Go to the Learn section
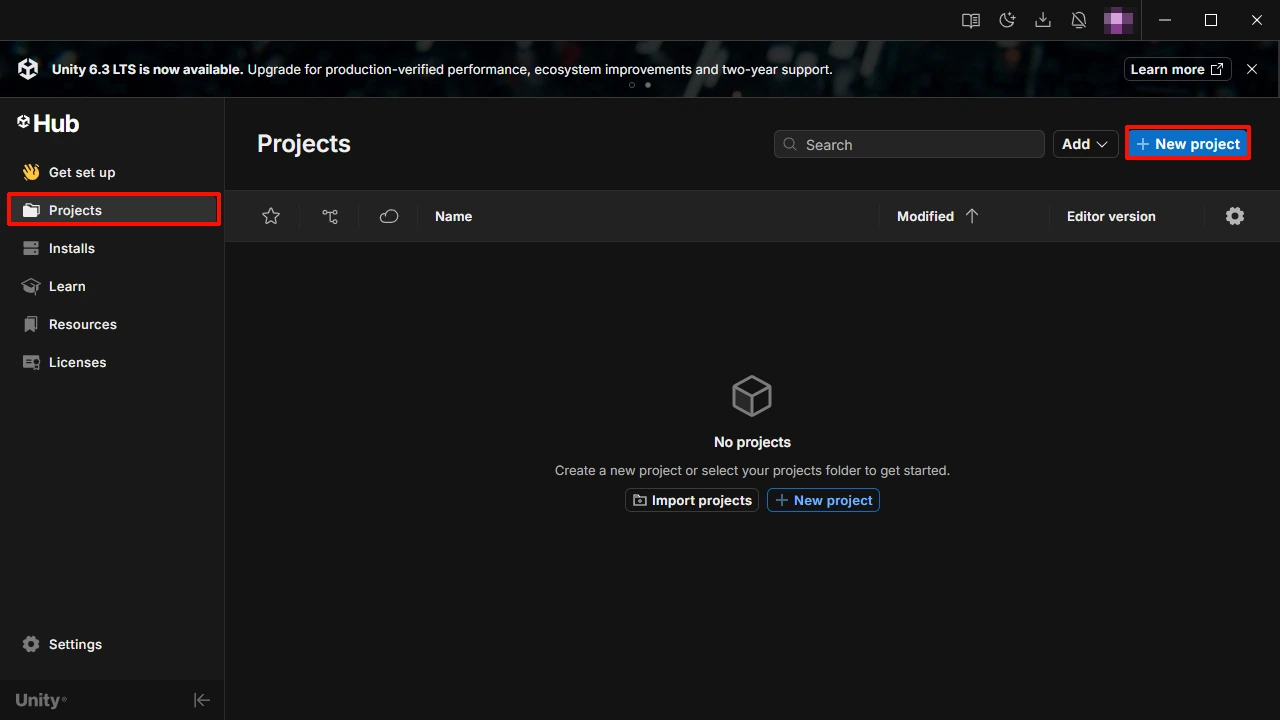Screen dimensions: 1280x720 (67, 286)
